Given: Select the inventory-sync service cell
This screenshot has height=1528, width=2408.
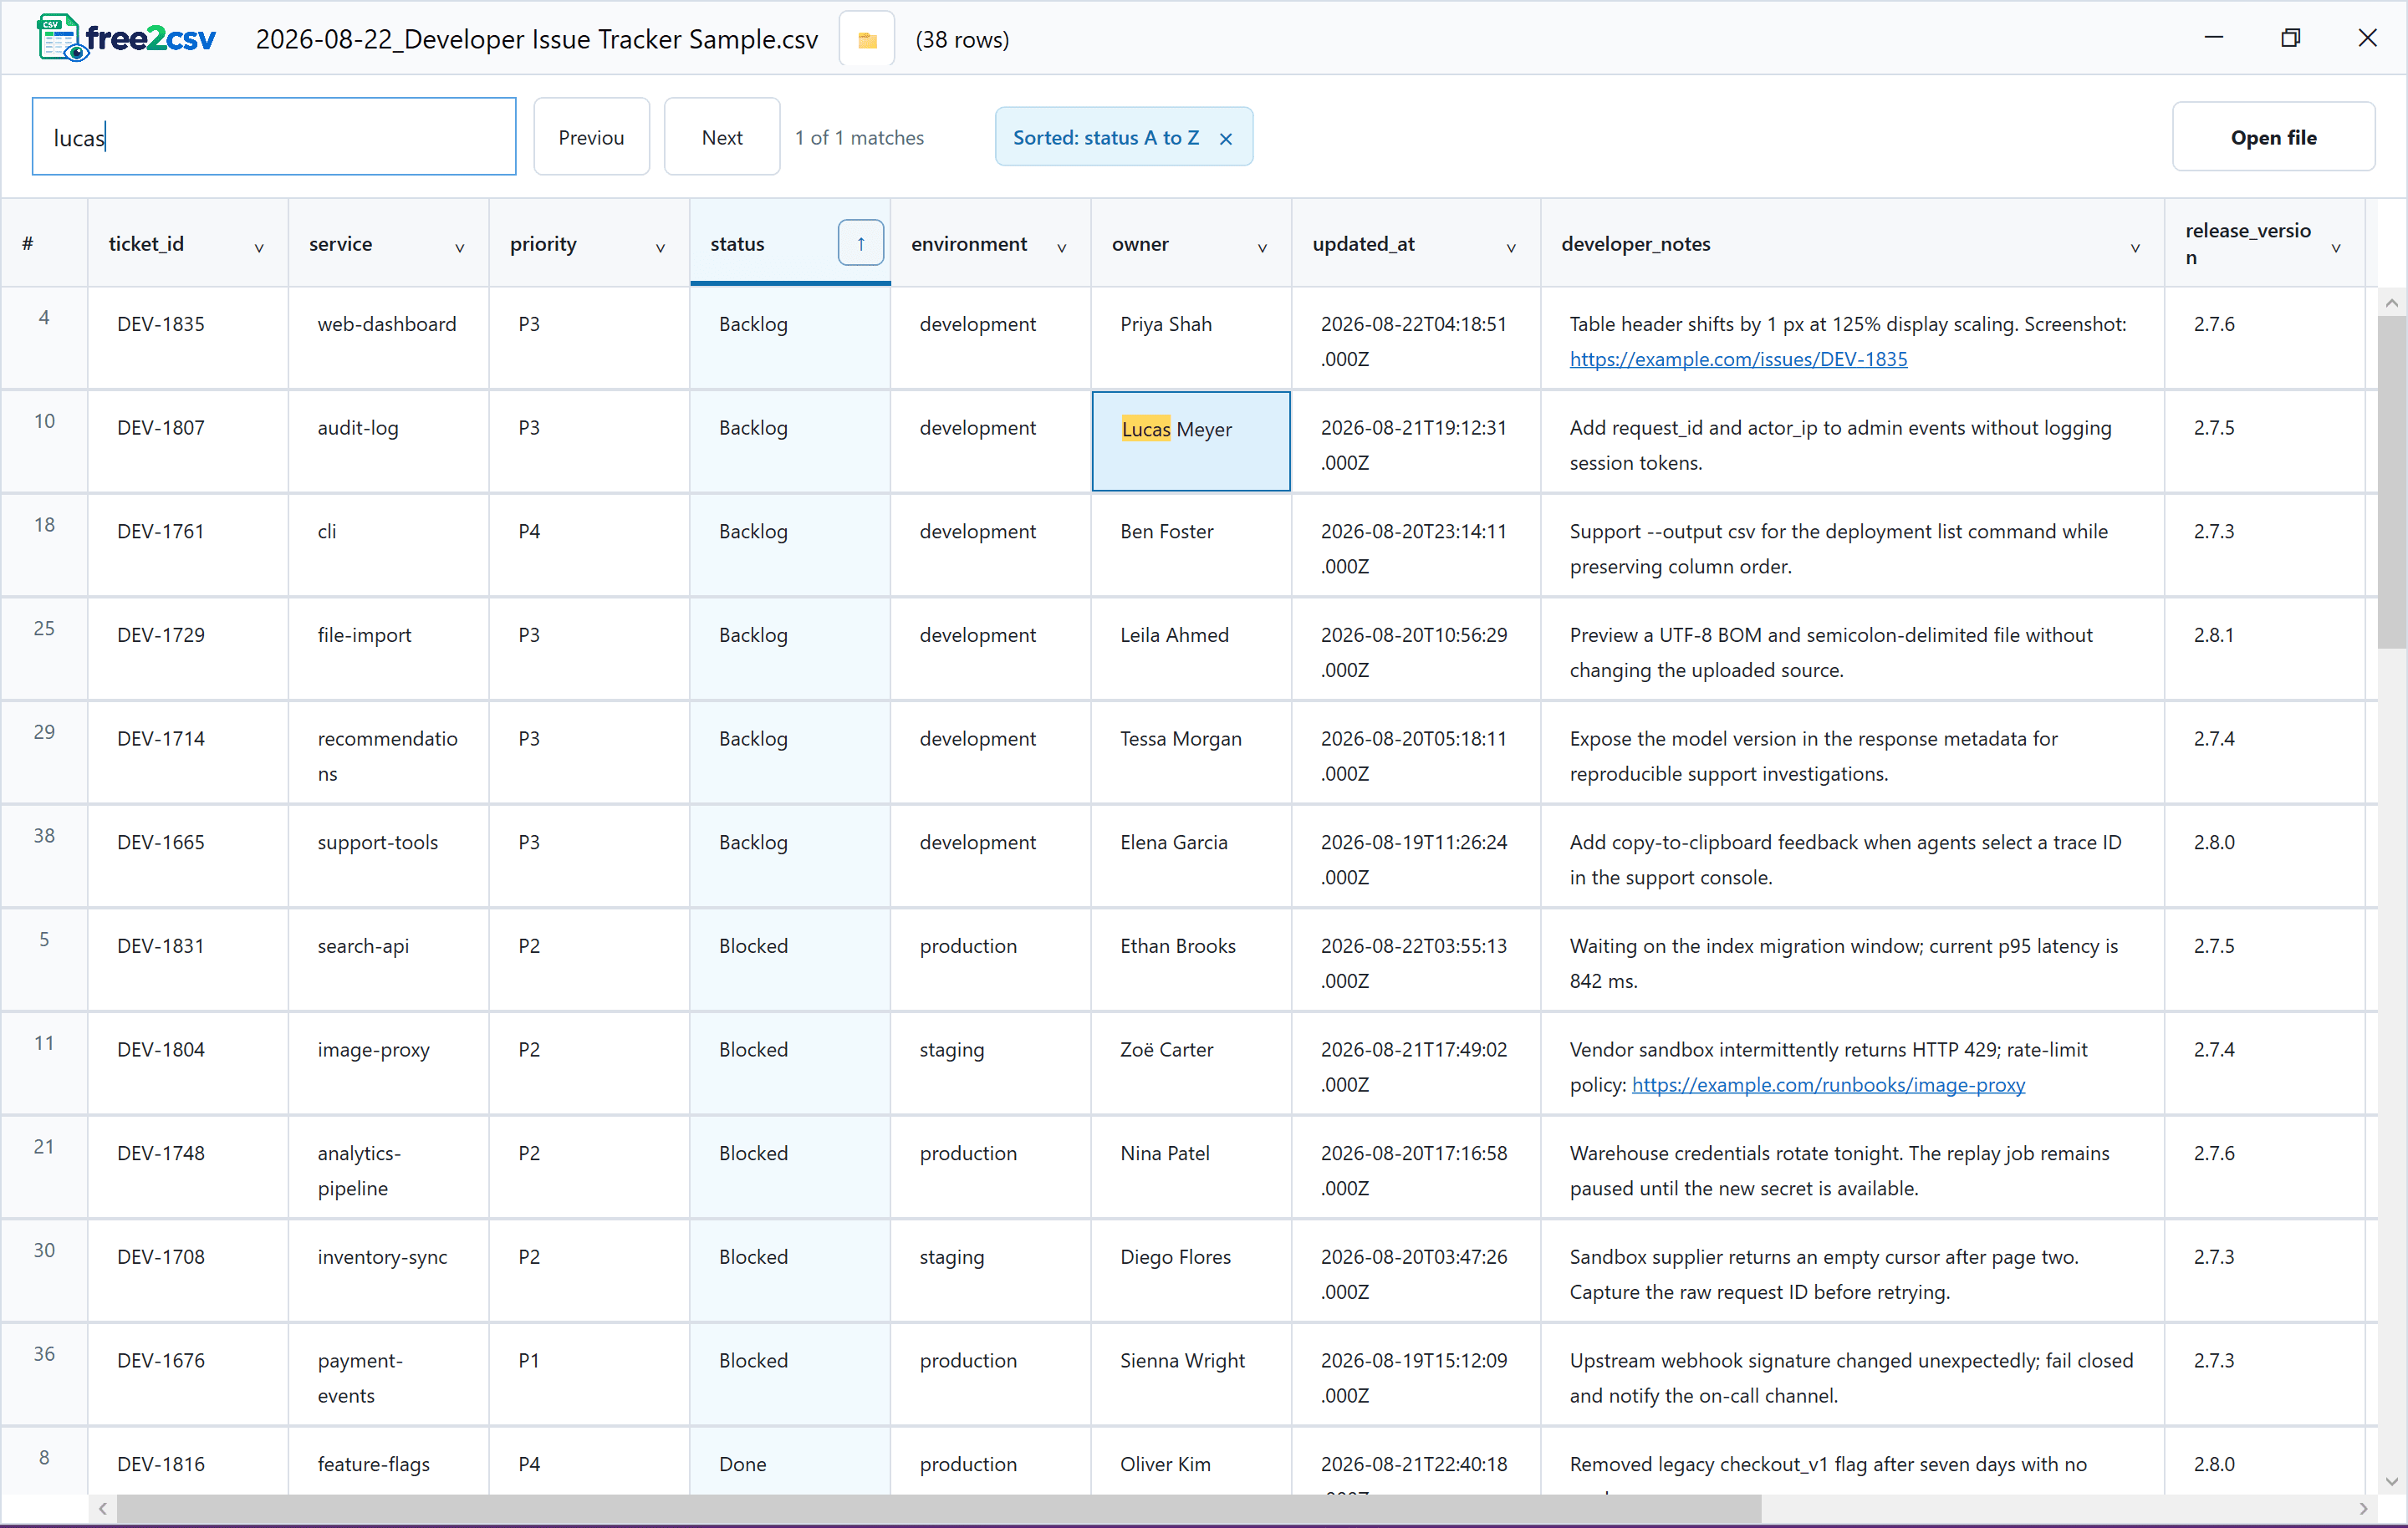Looking at the screenshot, I should point(389,1271).
